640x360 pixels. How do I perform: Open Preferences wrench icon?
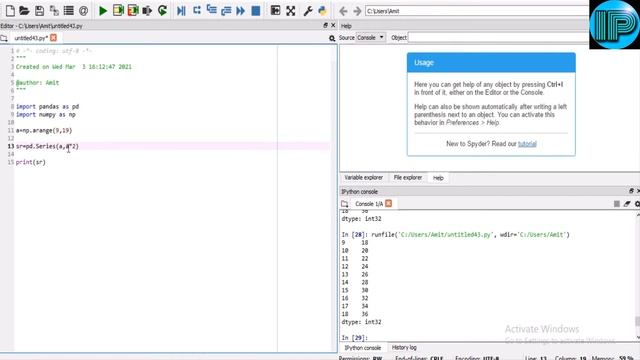308,11
